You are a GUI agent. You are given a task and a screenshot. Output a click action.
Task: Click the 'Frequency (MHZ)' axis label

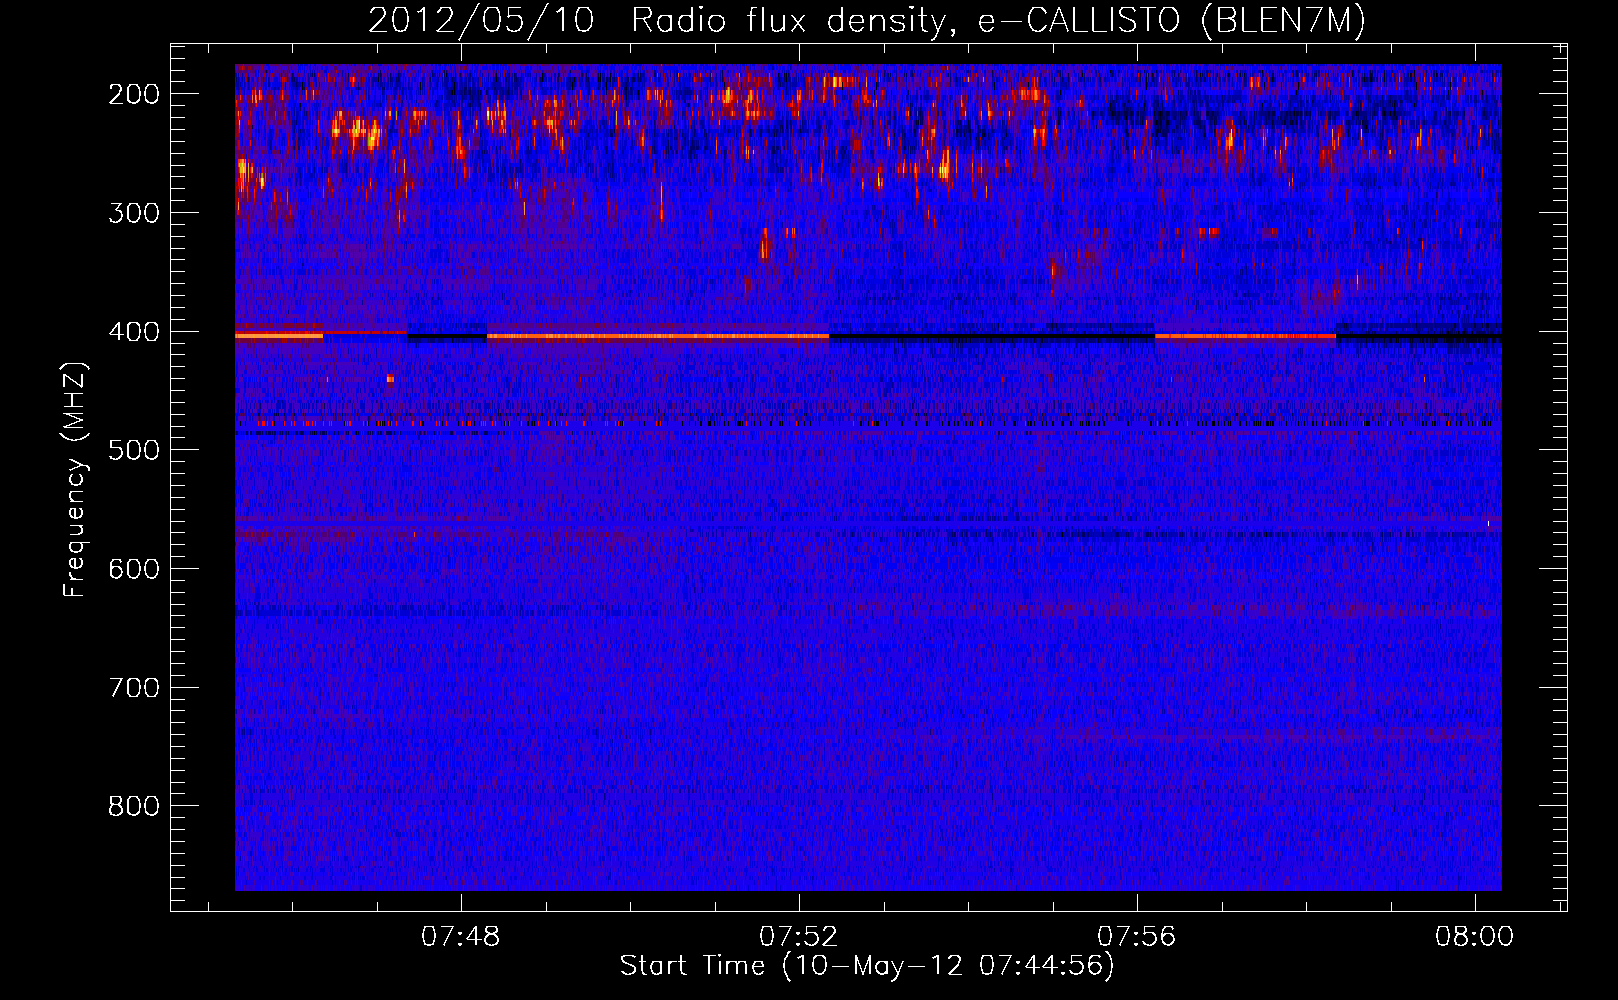pos(75,480)
